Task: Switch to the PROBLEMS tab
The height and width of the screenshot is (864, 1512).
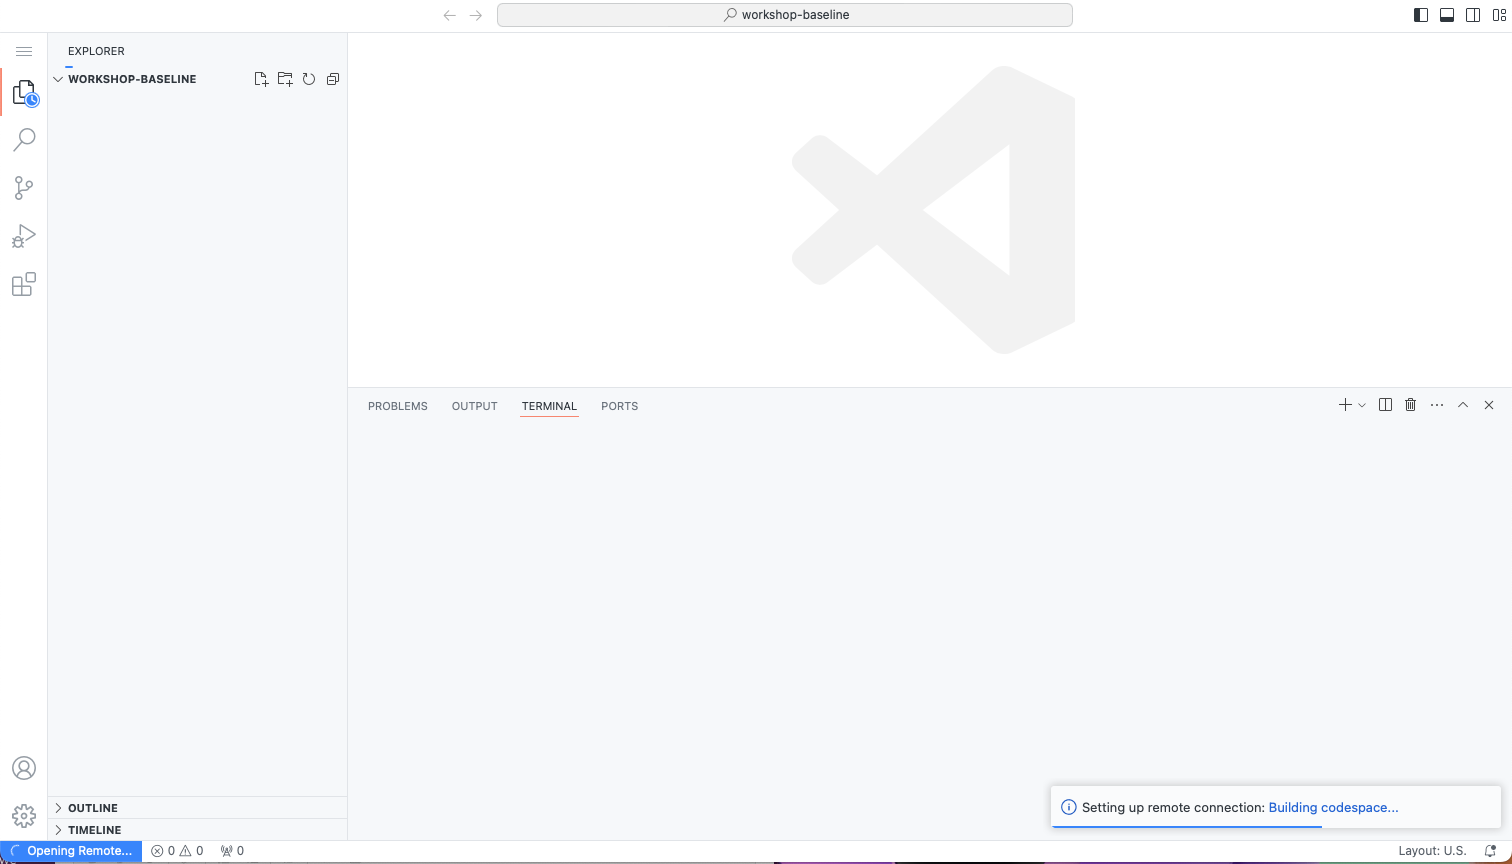Action: [x=398, y=406]
